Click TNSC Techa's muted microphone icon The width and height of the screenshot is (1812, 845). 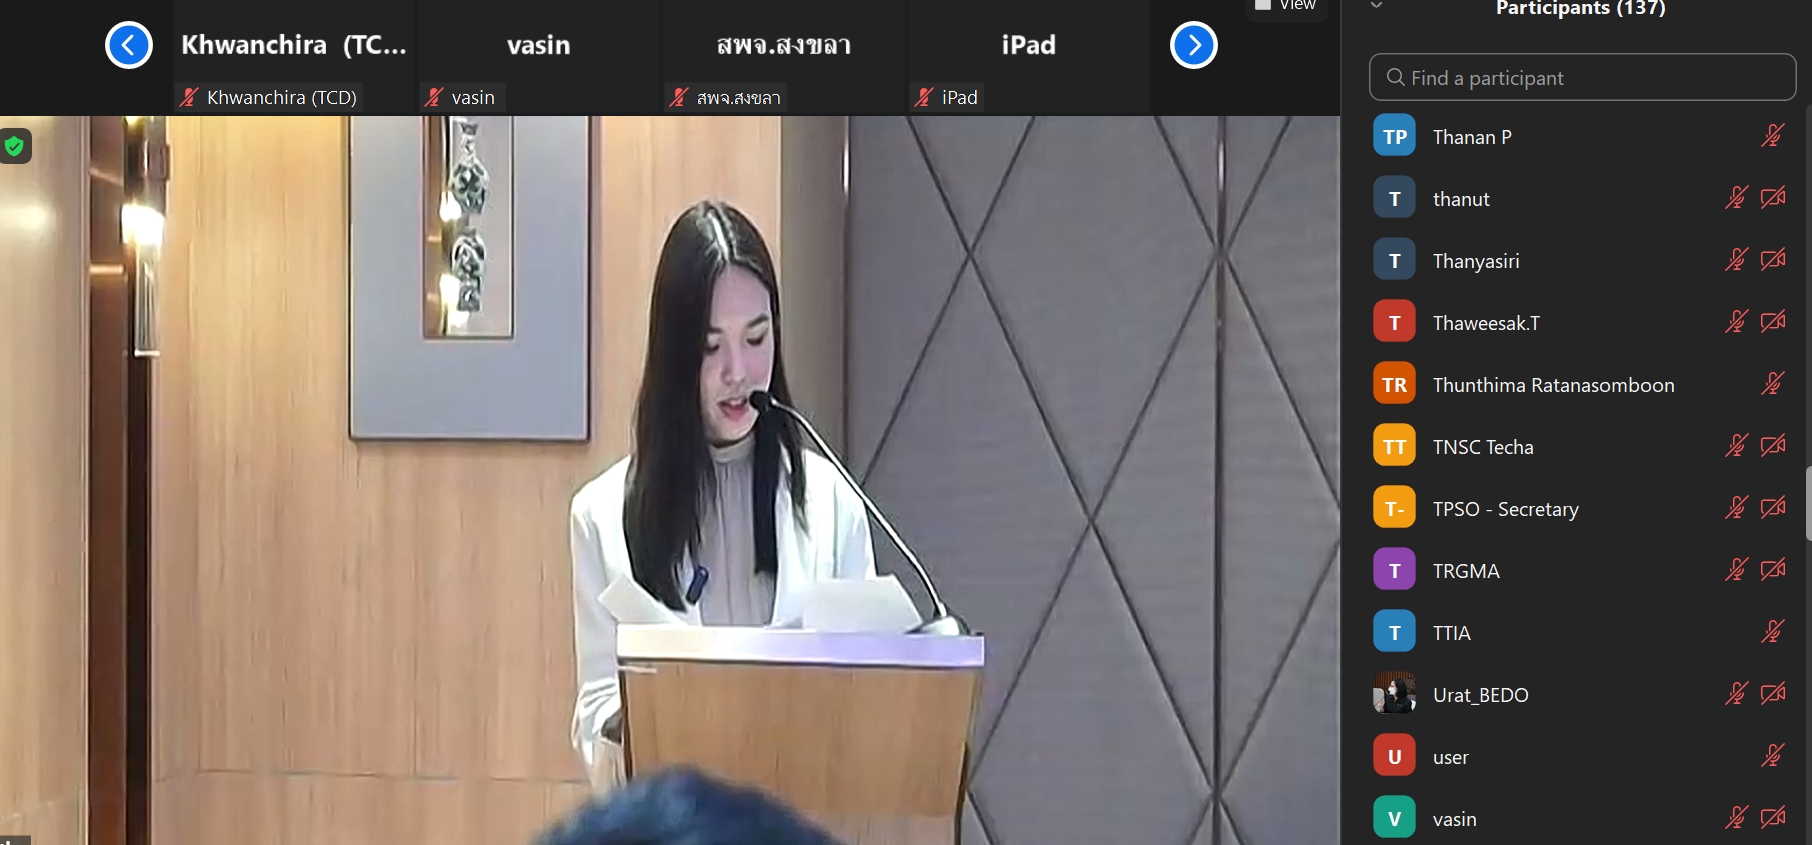1736,446
